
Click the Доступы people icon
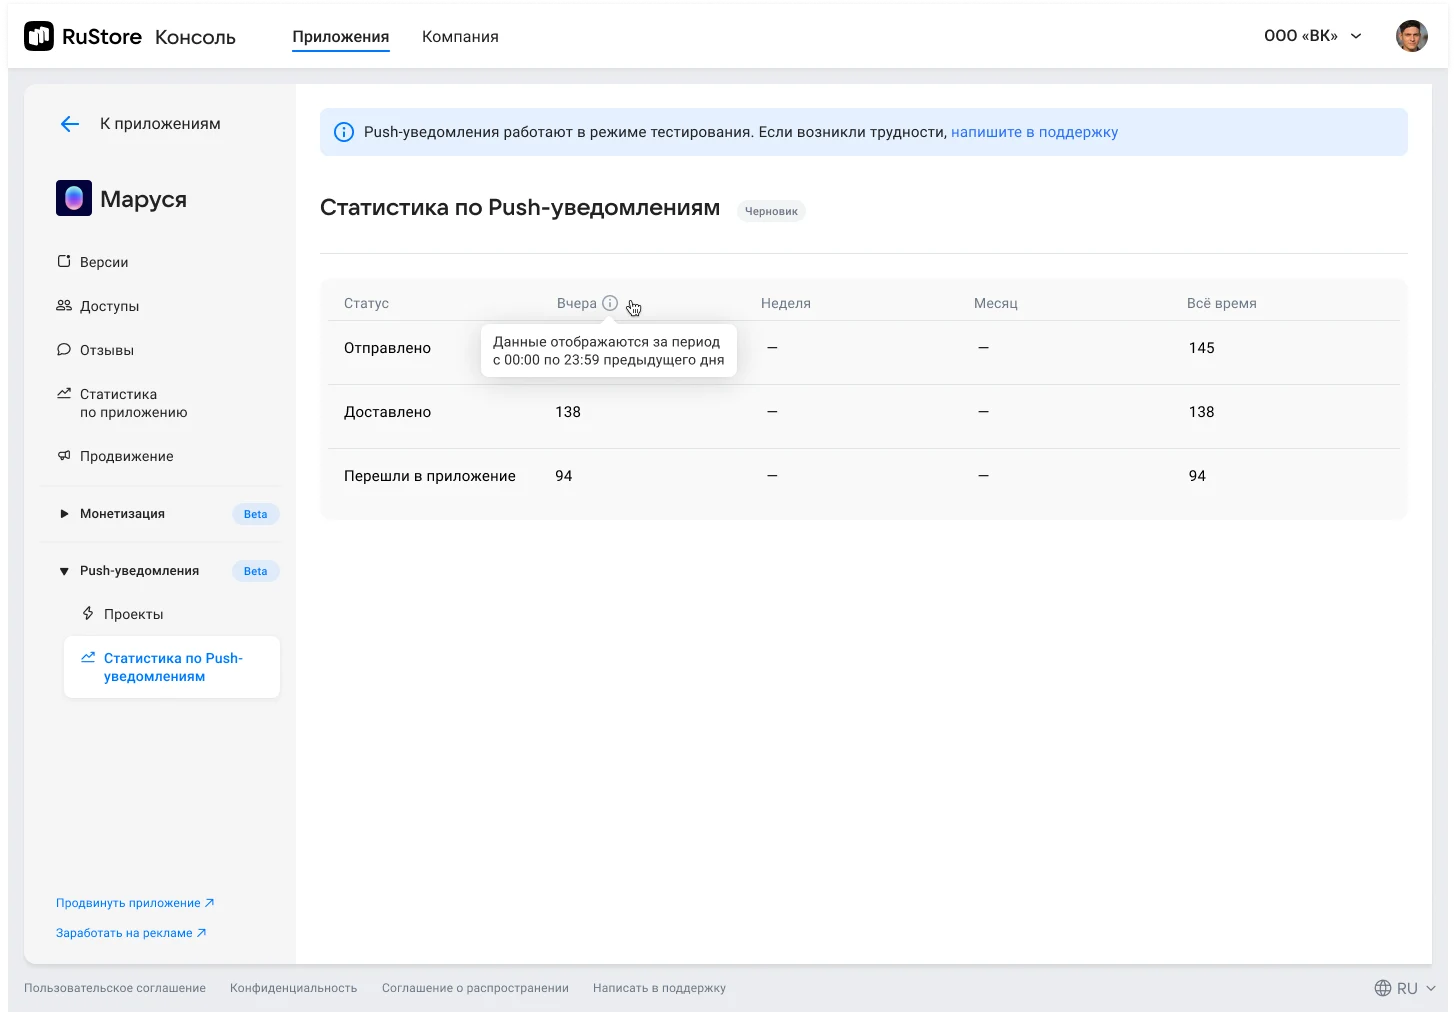point(64,306)
